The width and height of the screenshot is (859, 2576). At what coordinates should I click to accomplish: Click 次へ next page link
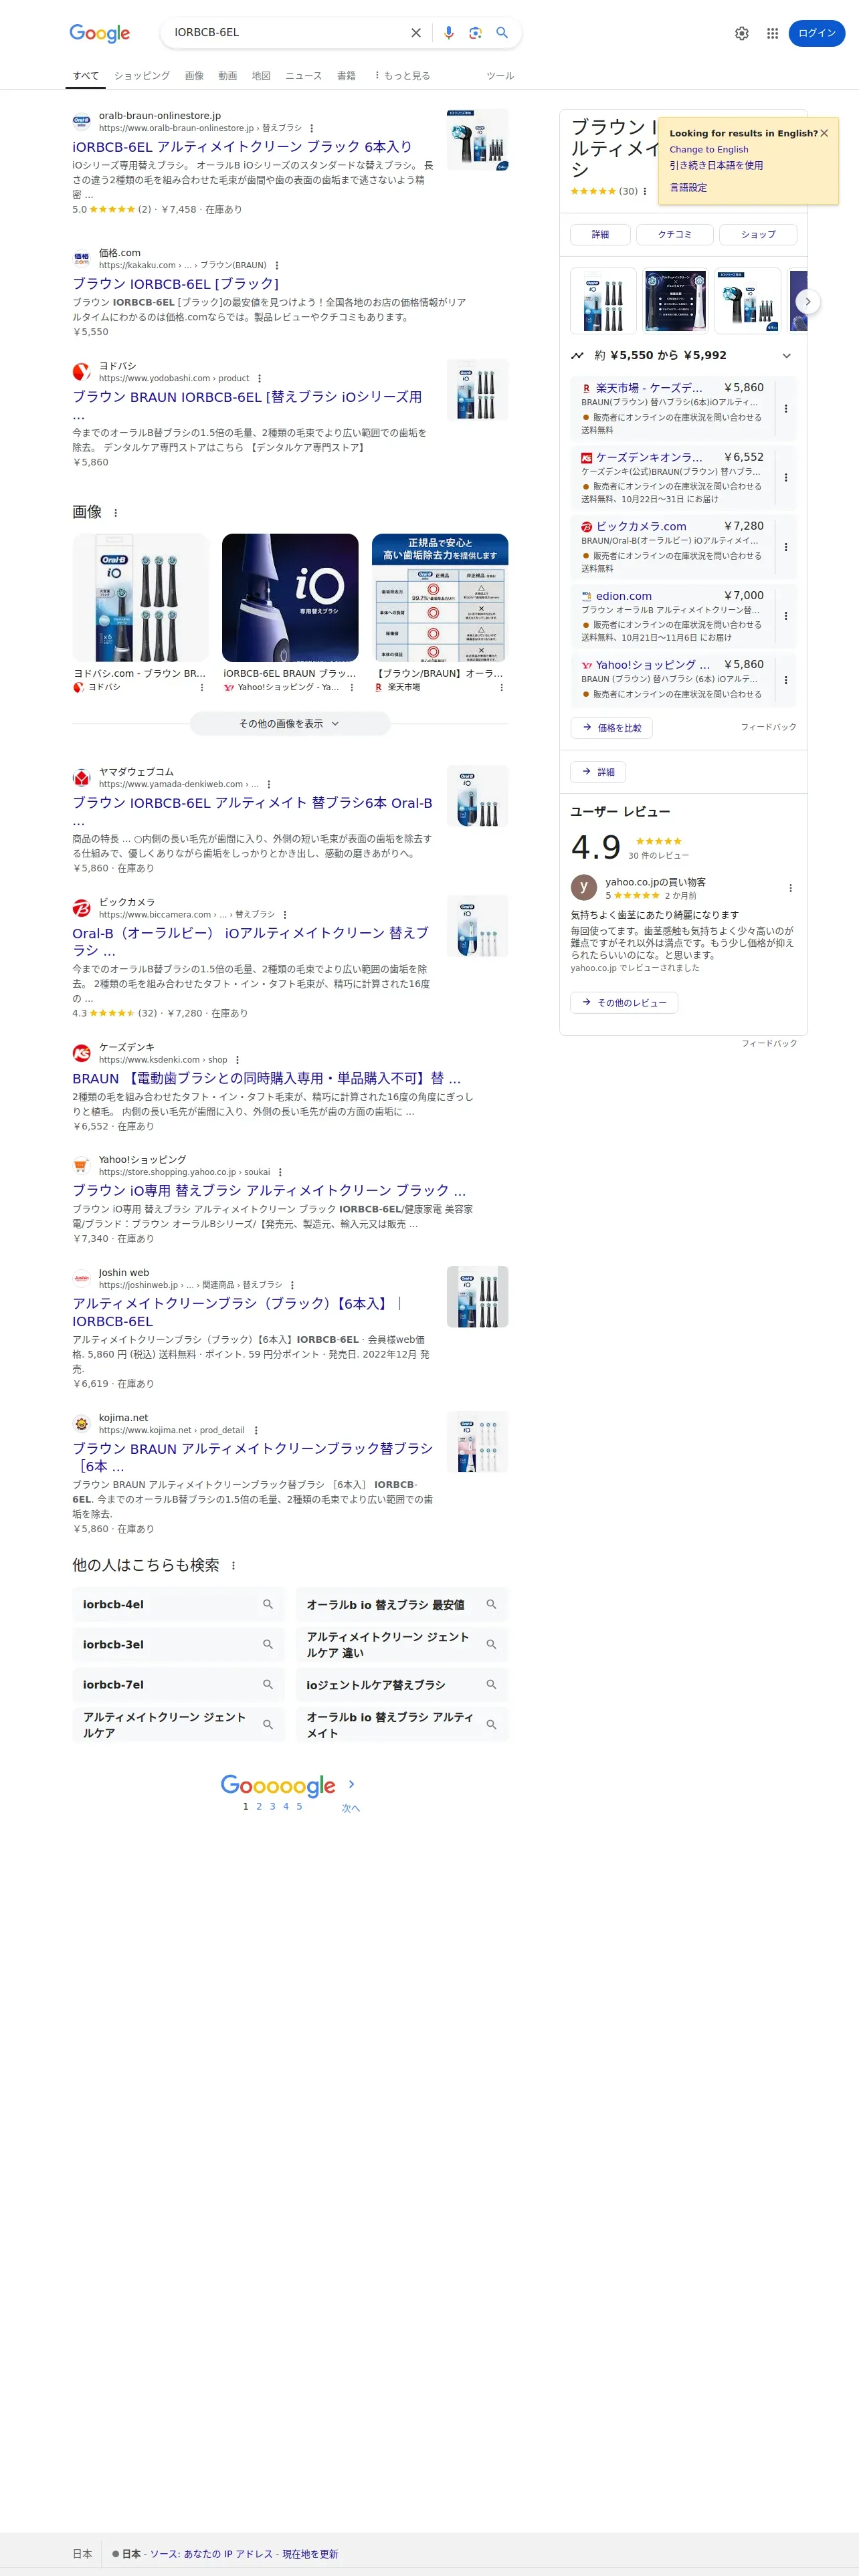coord(351,1808)
